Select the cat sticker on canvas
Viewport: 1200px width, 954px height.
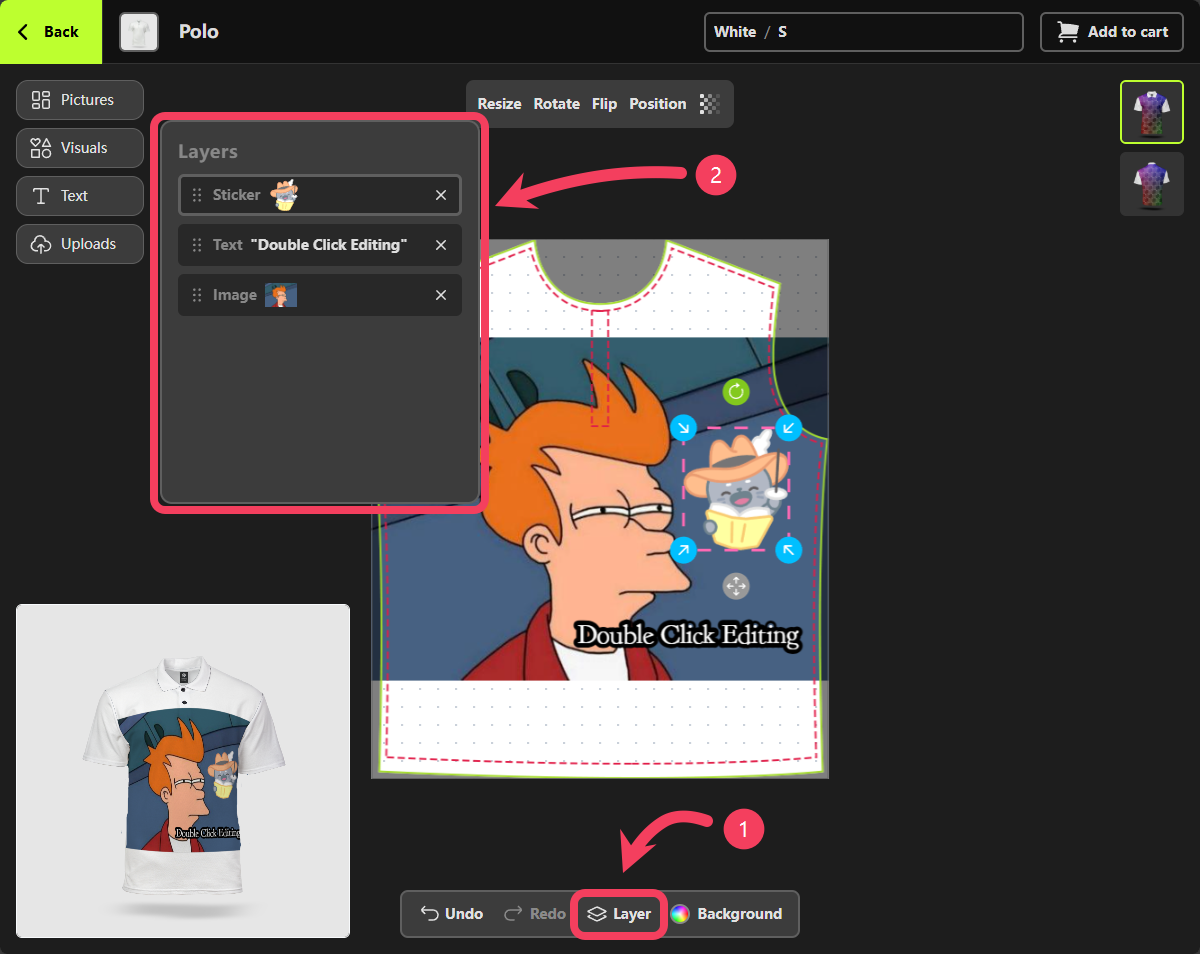point(736,489)
